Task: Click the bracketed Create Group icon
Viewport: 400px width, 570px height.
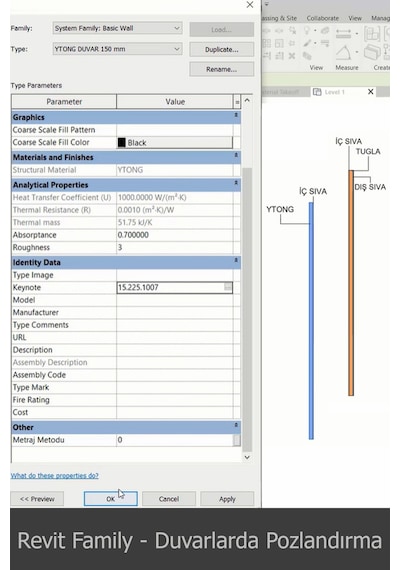Action: pos(372,33)
